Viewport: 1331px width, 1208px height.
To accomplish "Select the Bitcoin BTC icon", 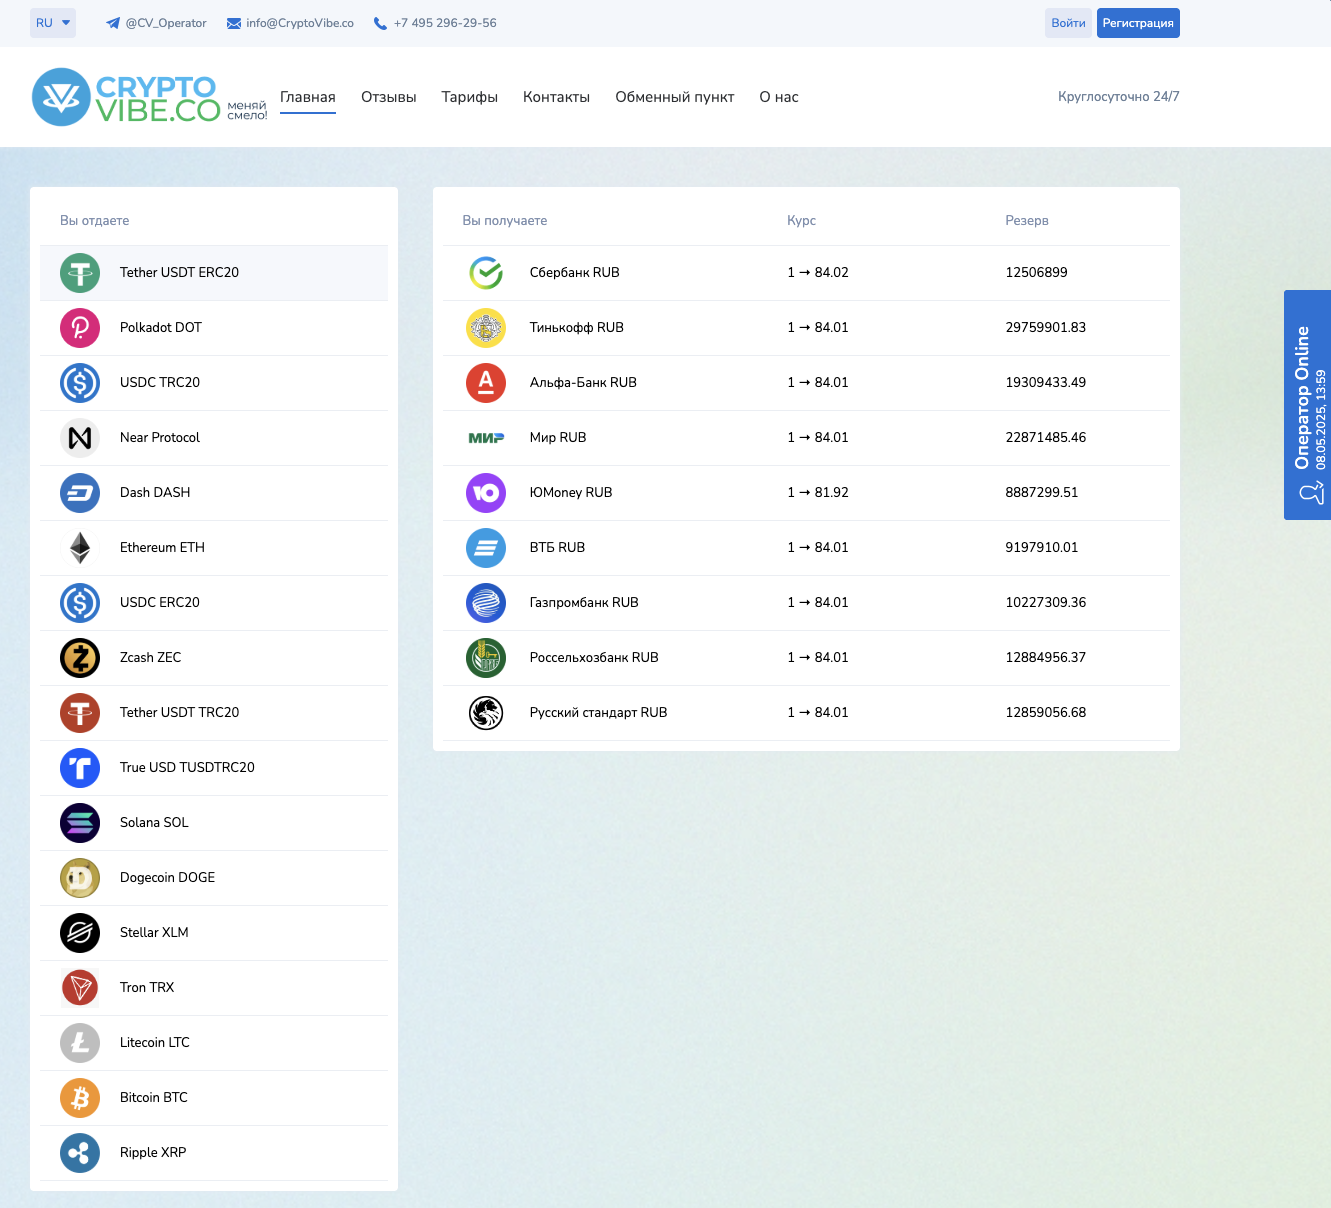I will coord(80,1098).
